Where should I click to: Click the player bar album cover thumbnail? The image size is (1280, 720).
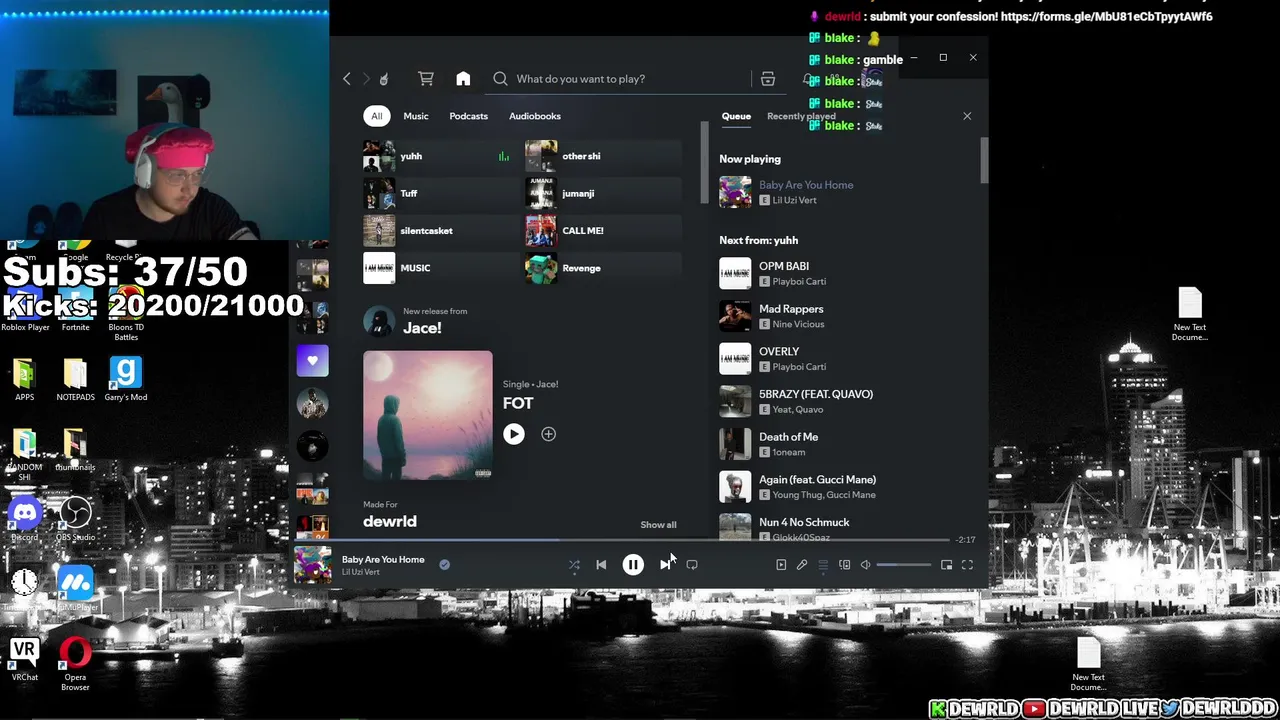tap(313, 565)
